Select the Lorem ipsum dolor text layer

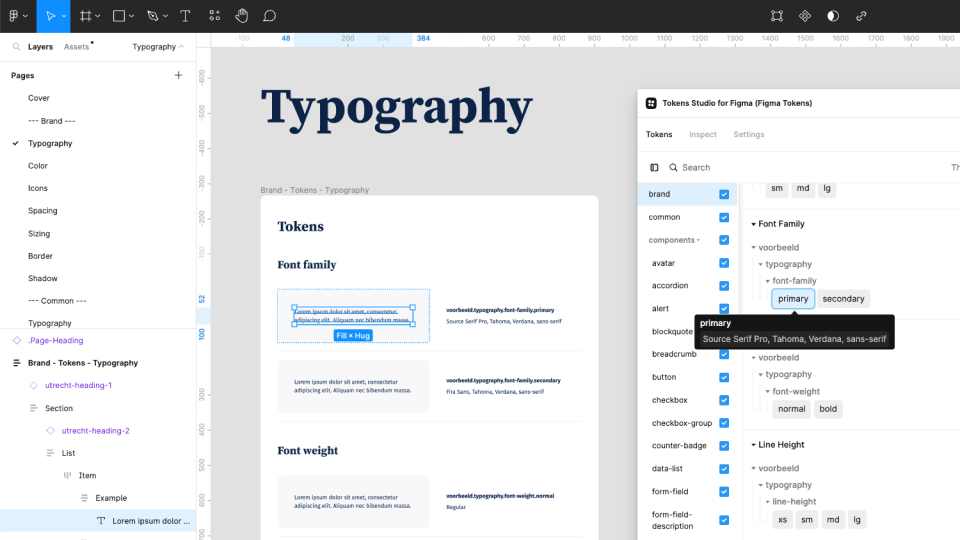click(98, 521)
